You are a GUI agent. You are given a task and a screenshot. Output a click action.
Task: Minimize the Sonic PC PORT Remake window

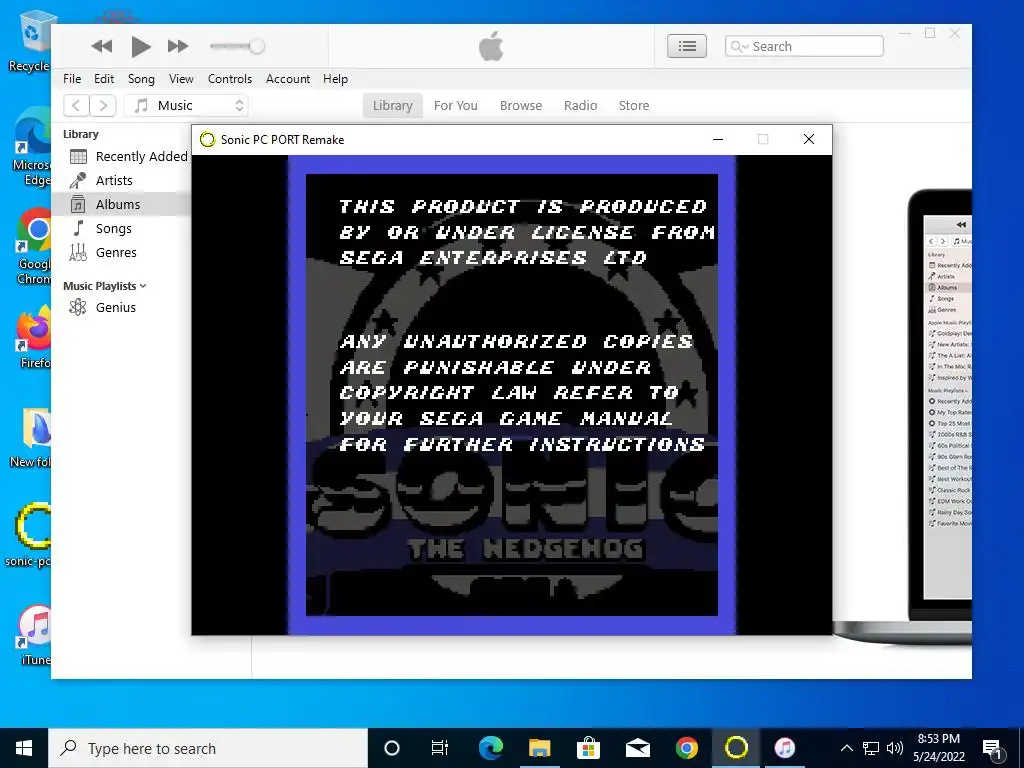(x=718, y=139)
